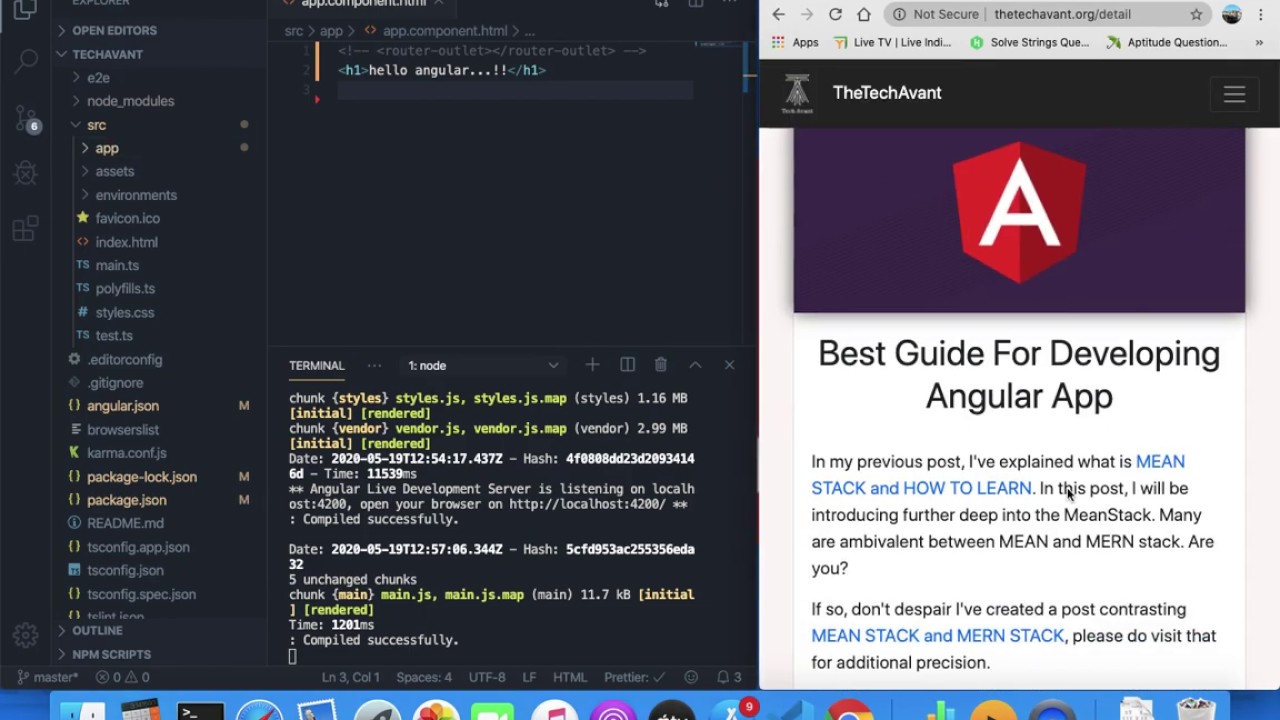Click the Chrome address bar URL
1280x720 pixels.
pyautogui.click(x=1063, y=14)
